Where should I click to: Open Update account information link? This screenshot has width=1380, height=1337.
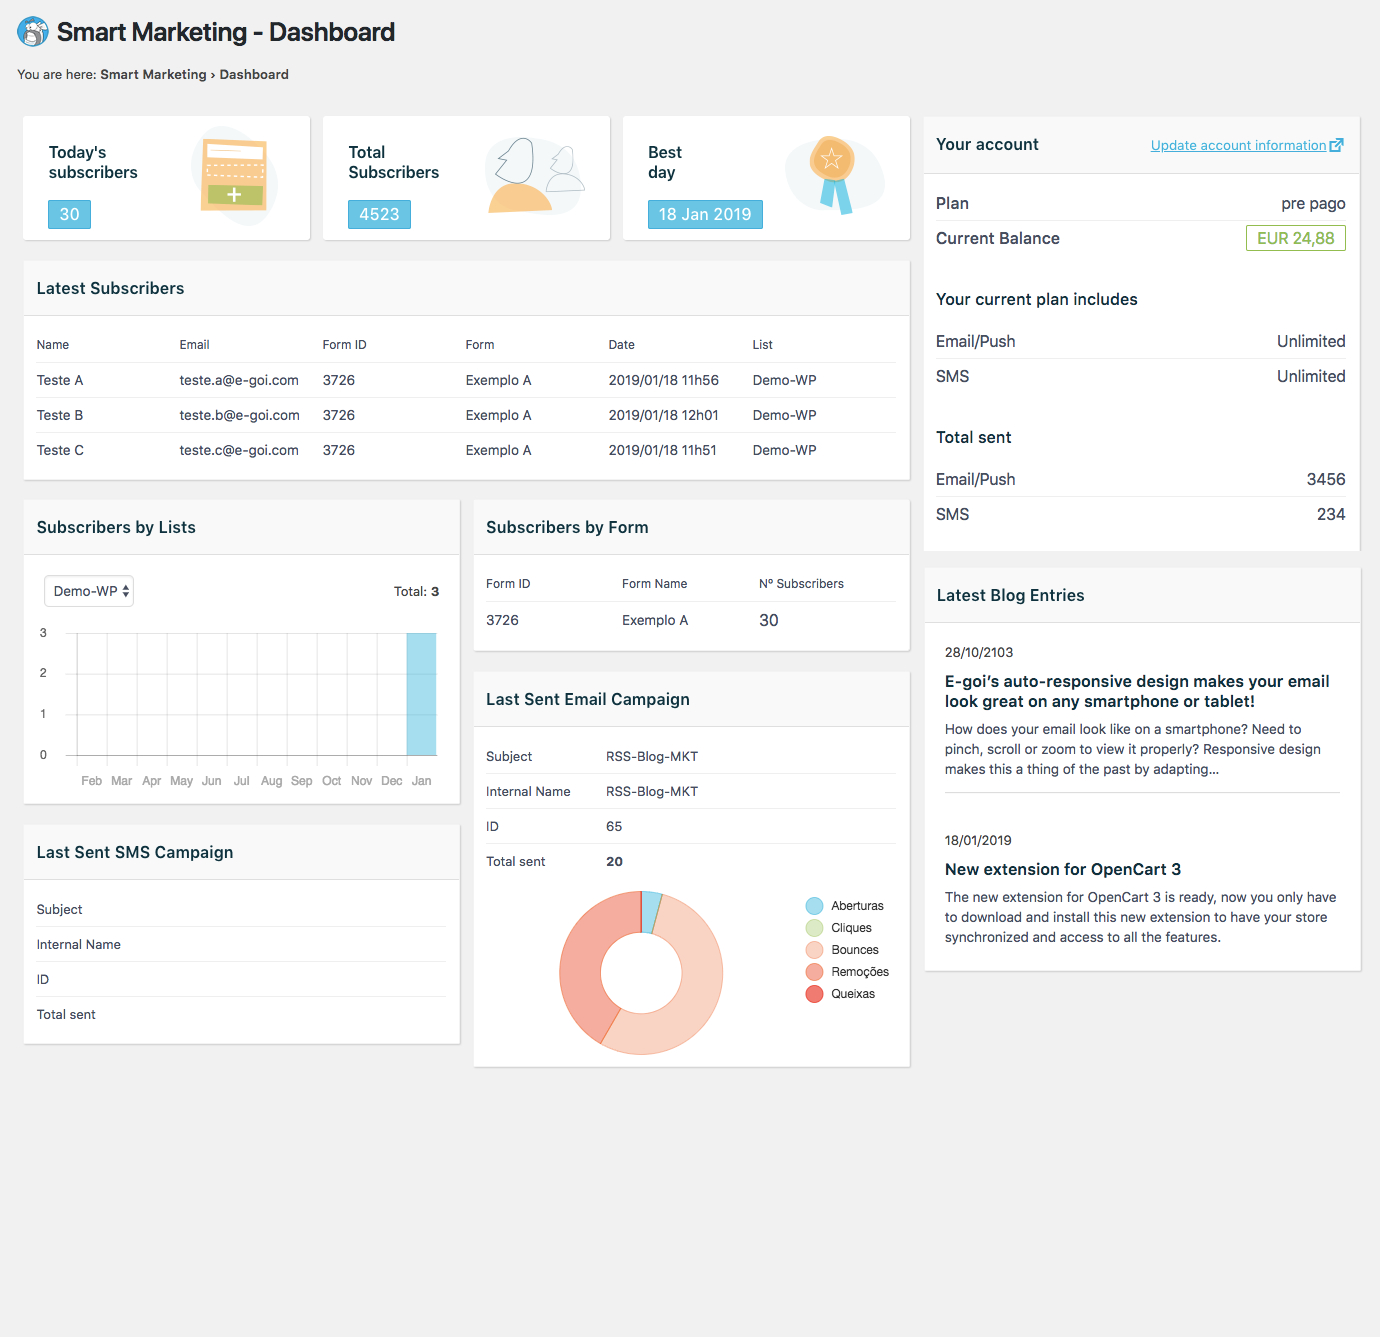(1238, 145)
